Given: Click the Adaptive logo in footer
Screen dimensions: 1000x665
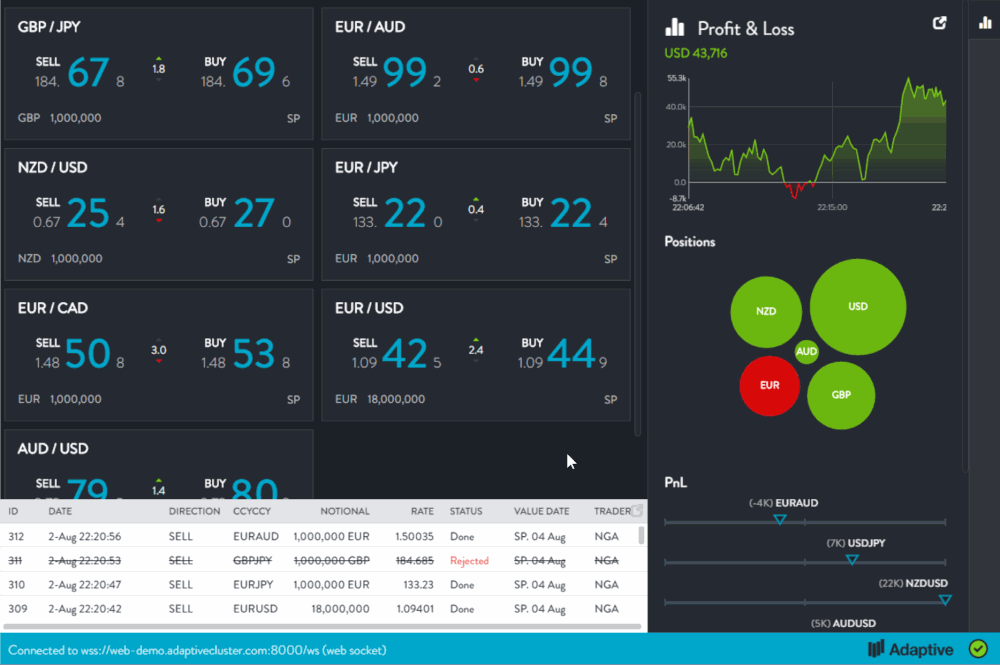Looking at the screenshot, I should [x=911, y=649].
